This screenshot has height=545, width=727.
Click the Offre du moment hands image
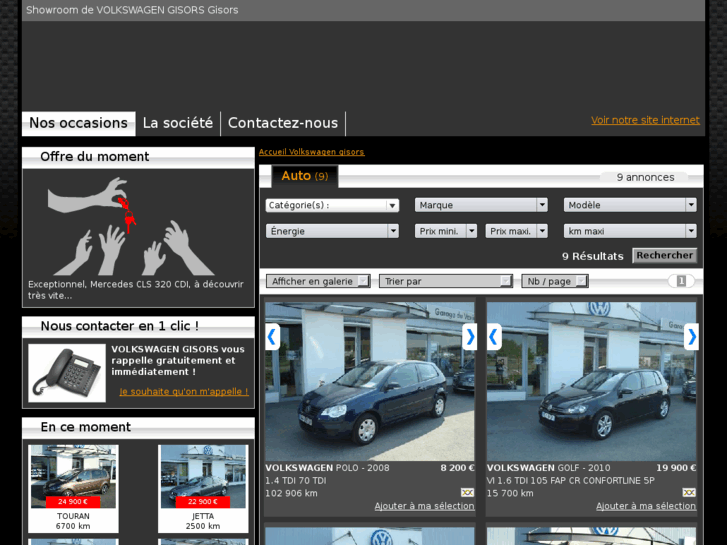tap(131, 226)
